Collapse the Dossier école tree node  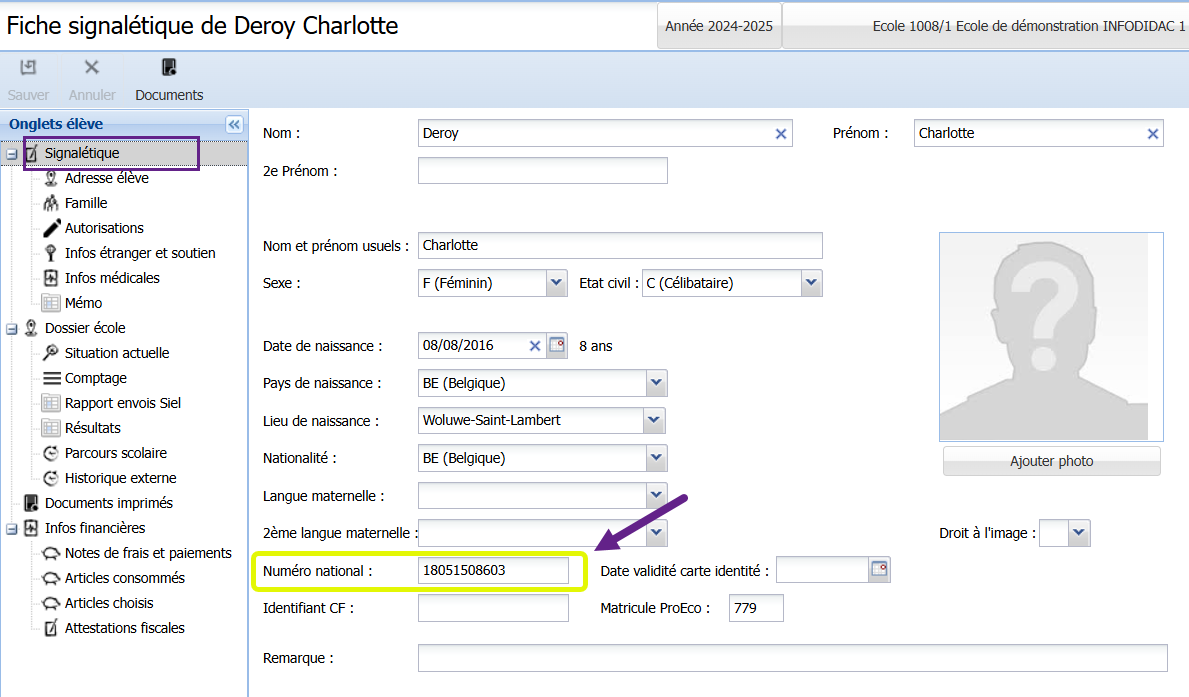pos(12,328)
